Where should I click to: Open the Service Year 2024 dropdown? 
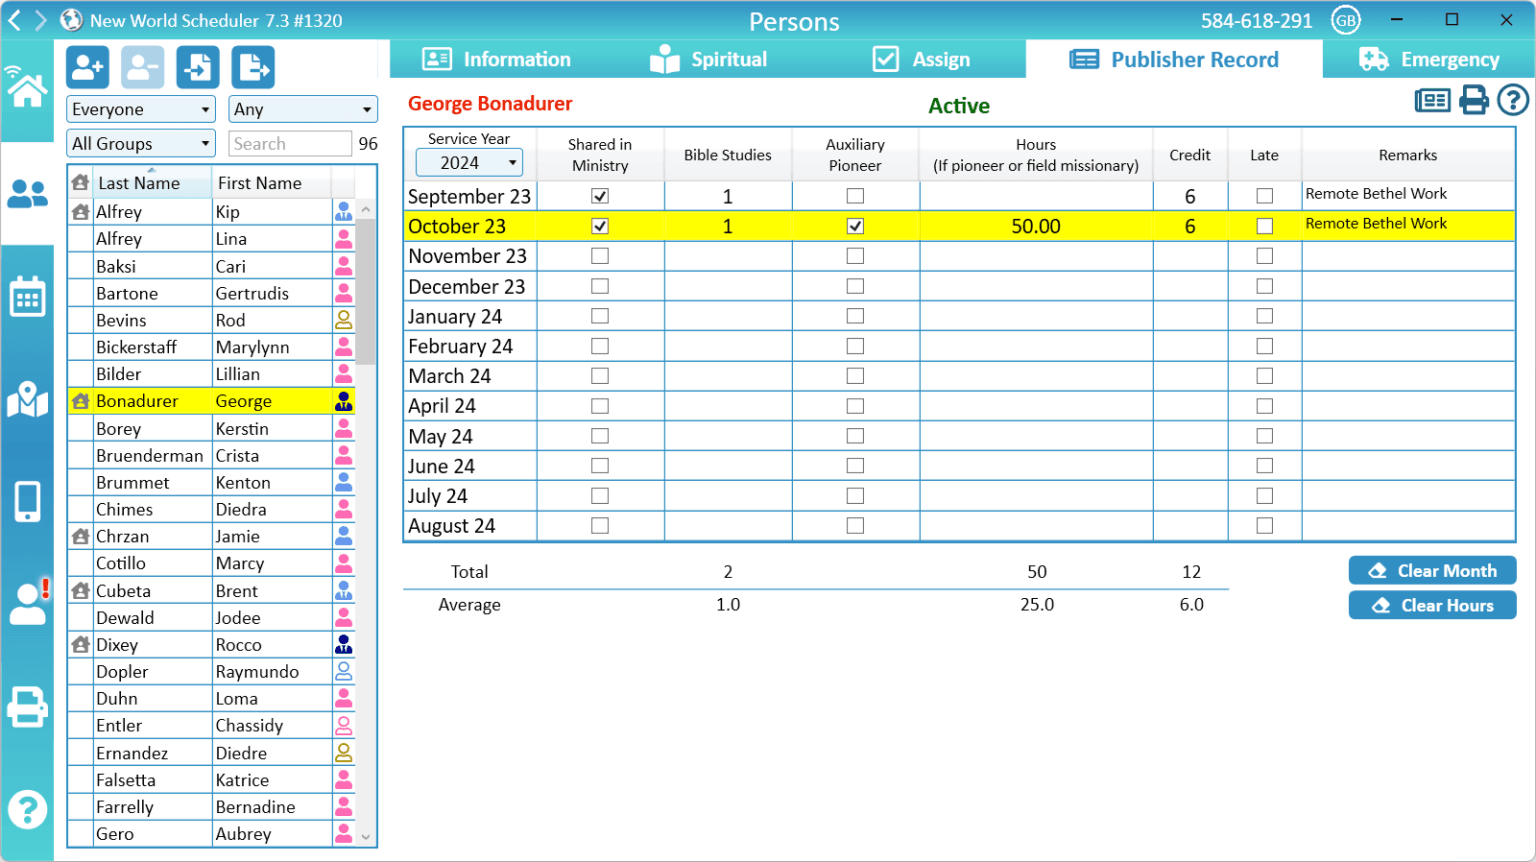point(469,162)
